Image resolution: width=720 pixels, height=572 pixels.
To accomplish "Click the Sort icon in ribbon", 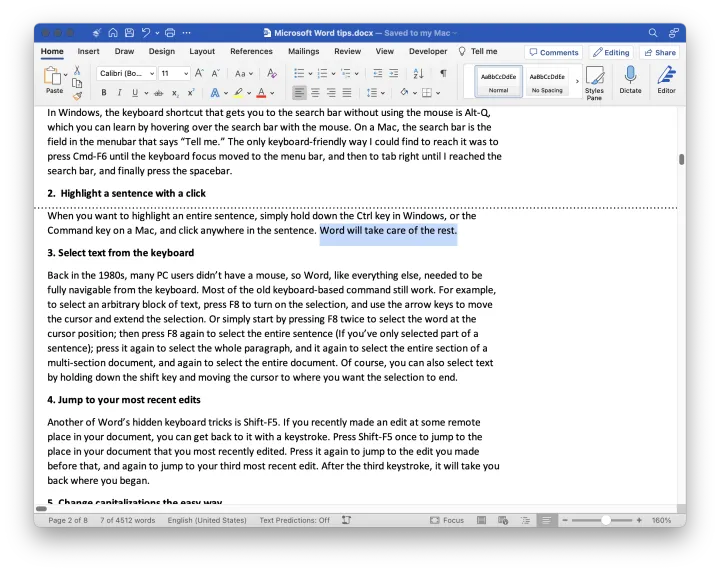I will pos(418,73).
